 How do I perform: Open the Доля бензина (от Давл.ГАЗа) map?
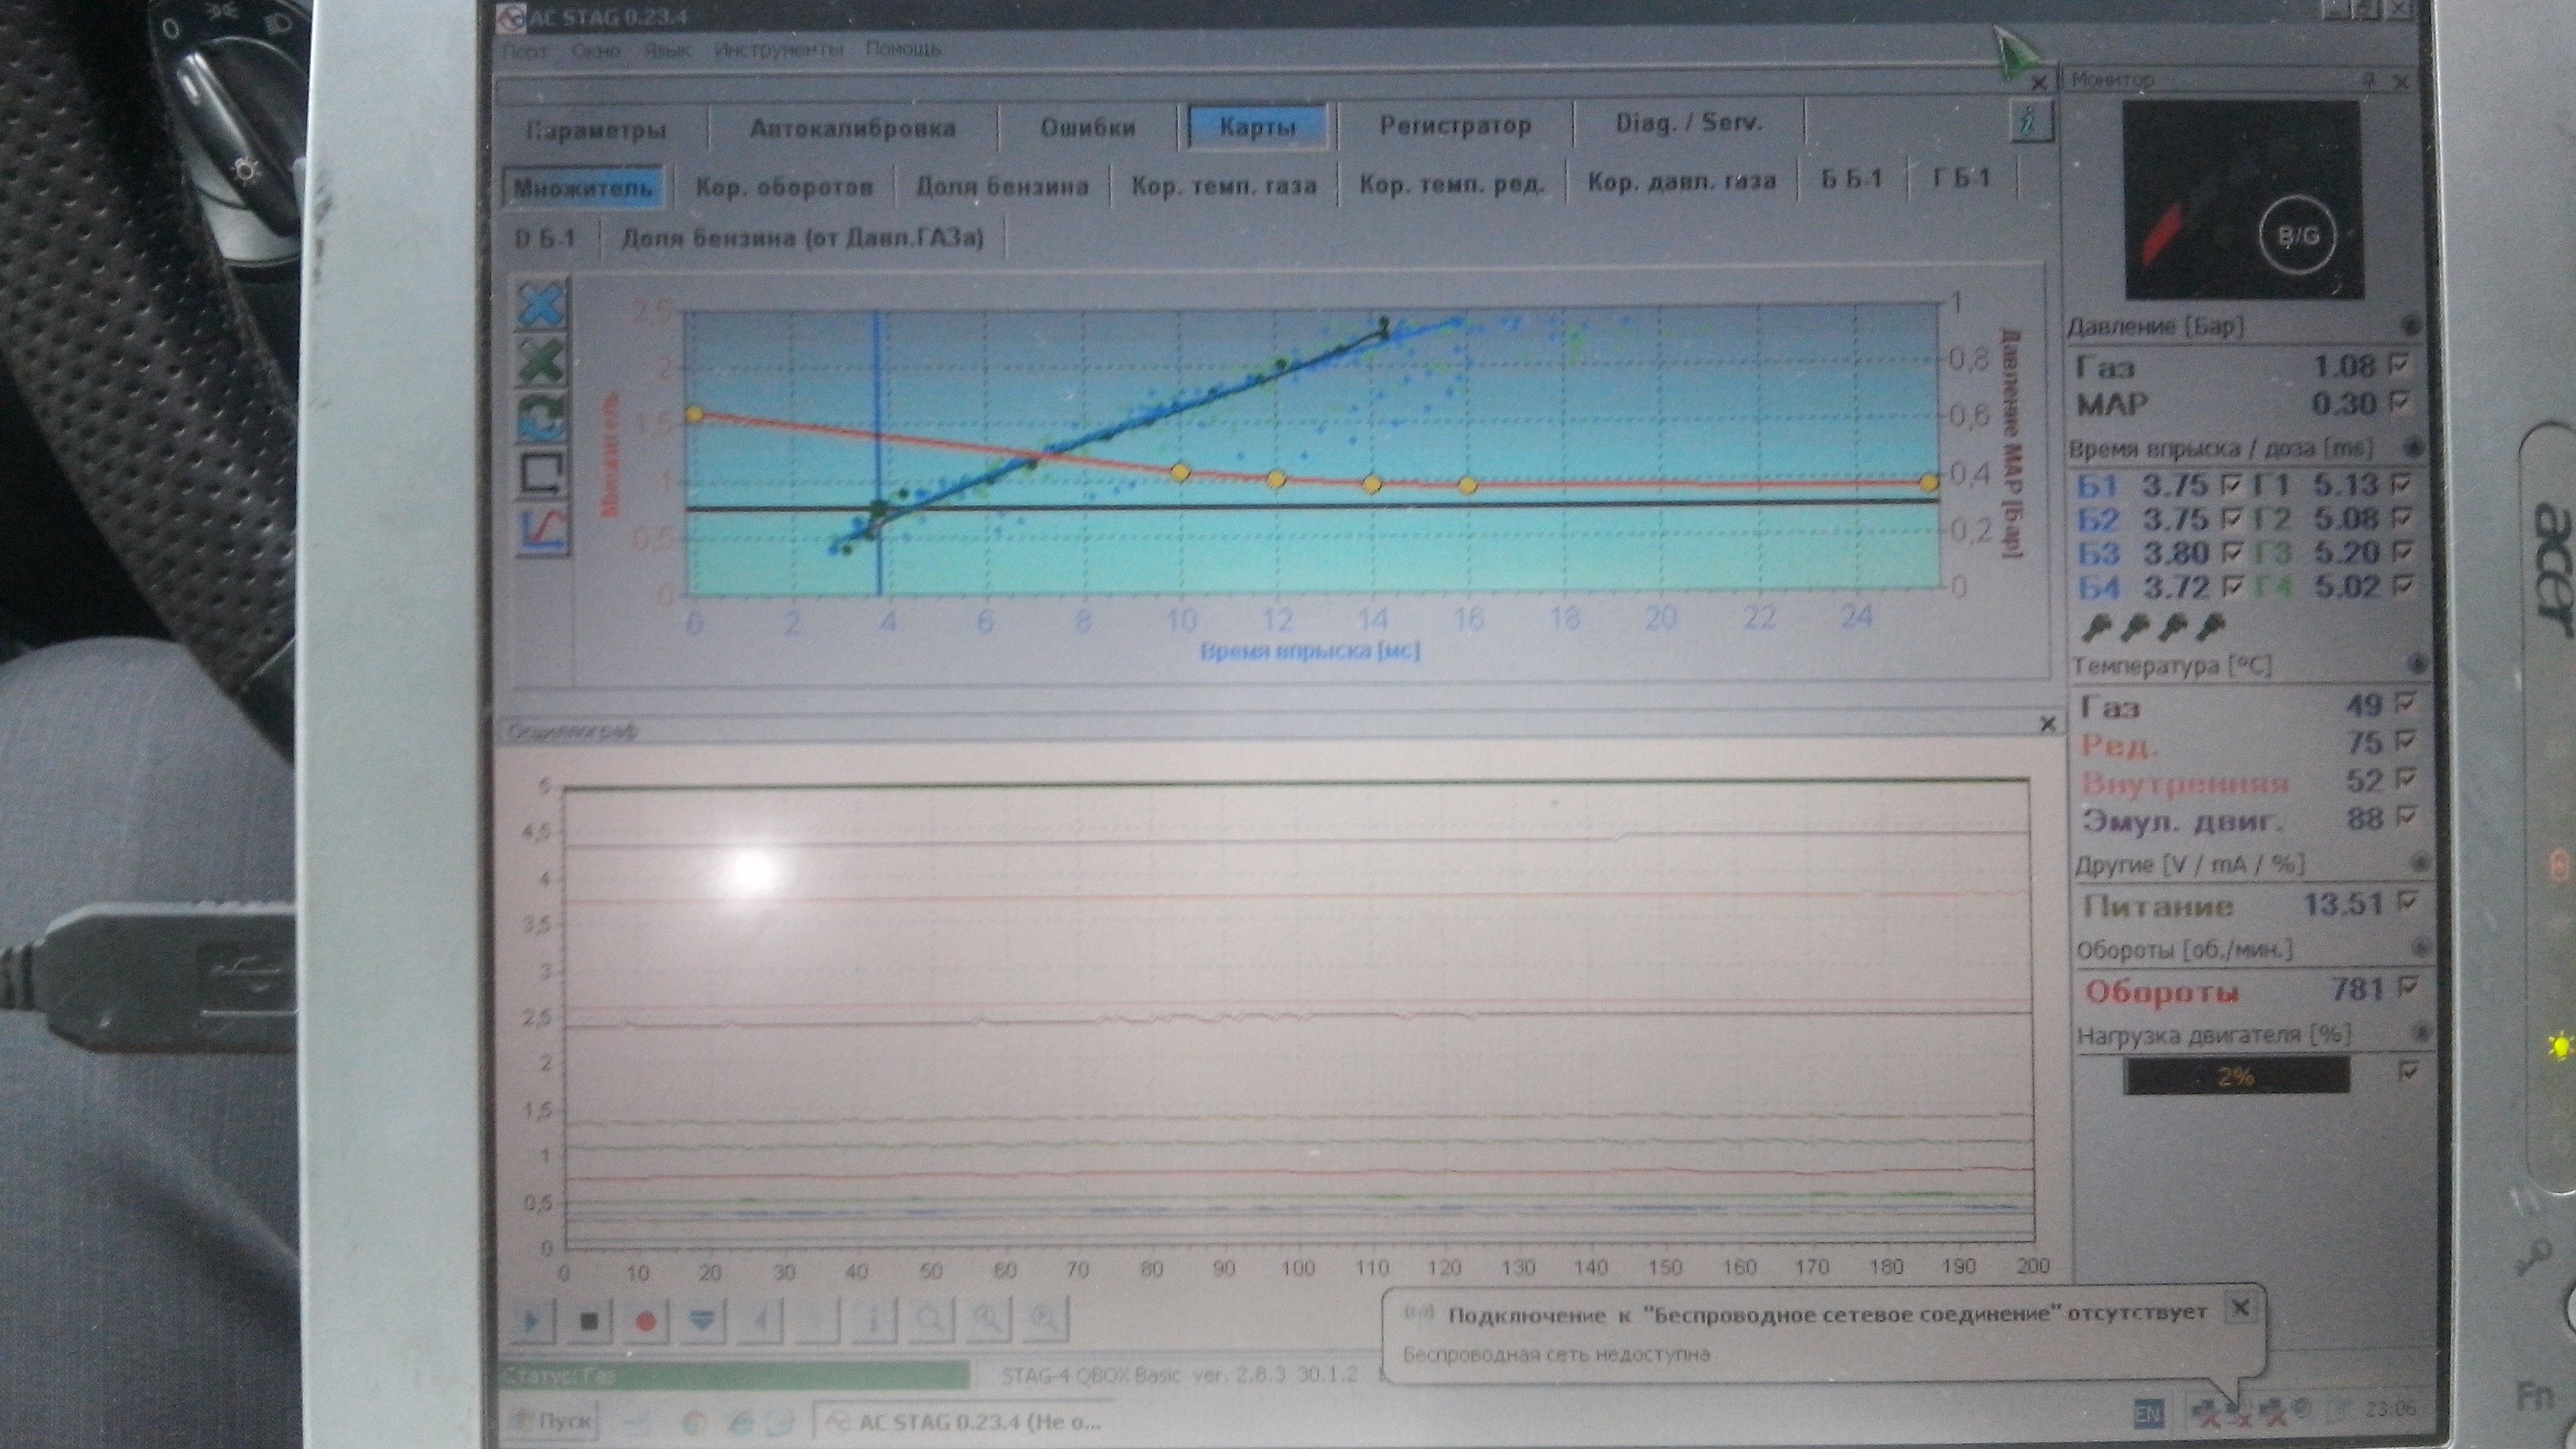pyautogui.click(x=802, y=239)
